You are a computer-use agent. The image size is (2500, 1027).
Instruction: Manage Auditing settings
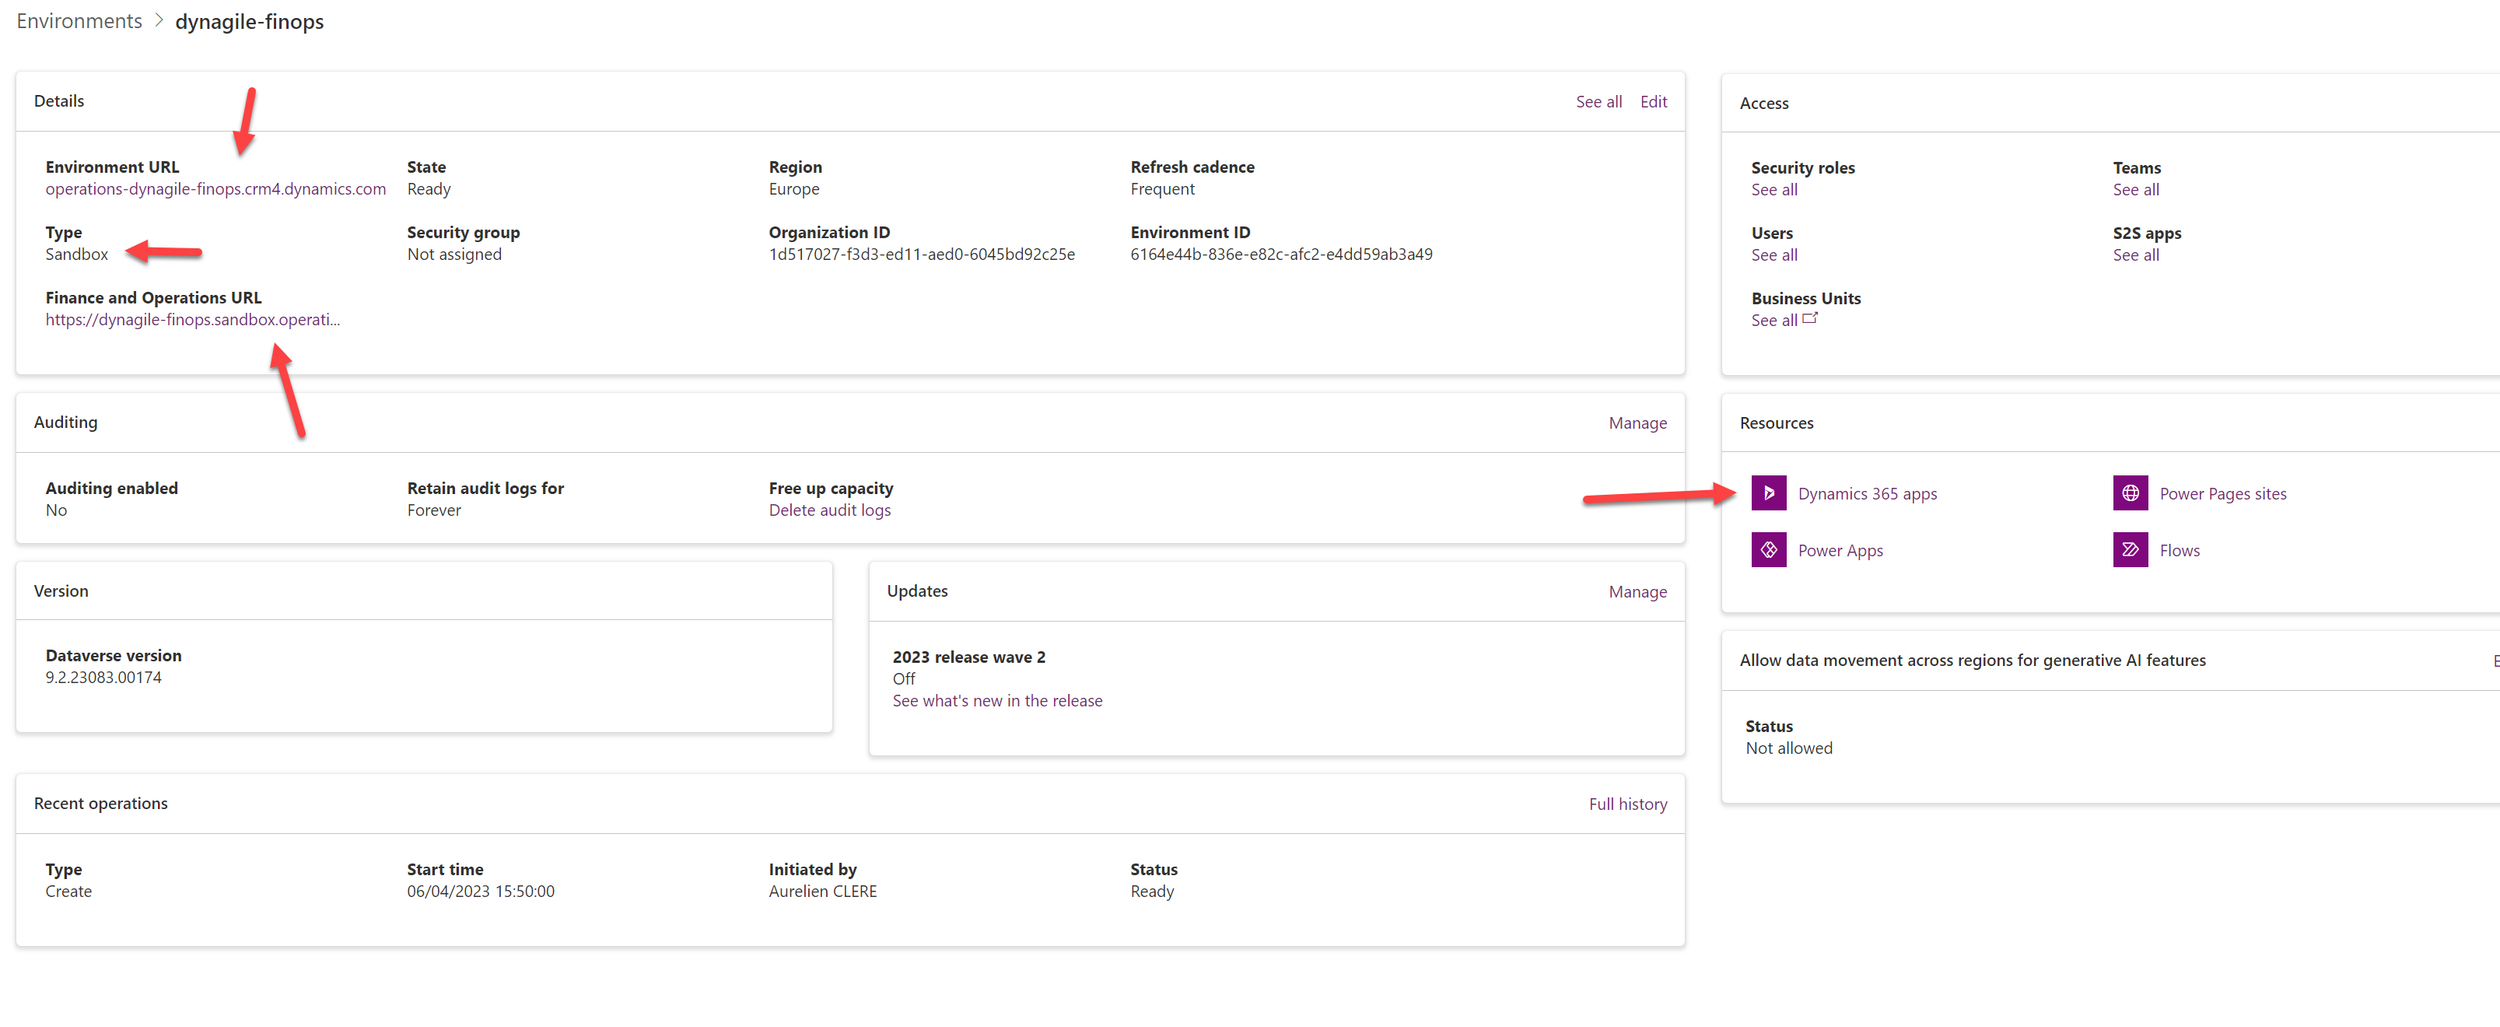1637,423
